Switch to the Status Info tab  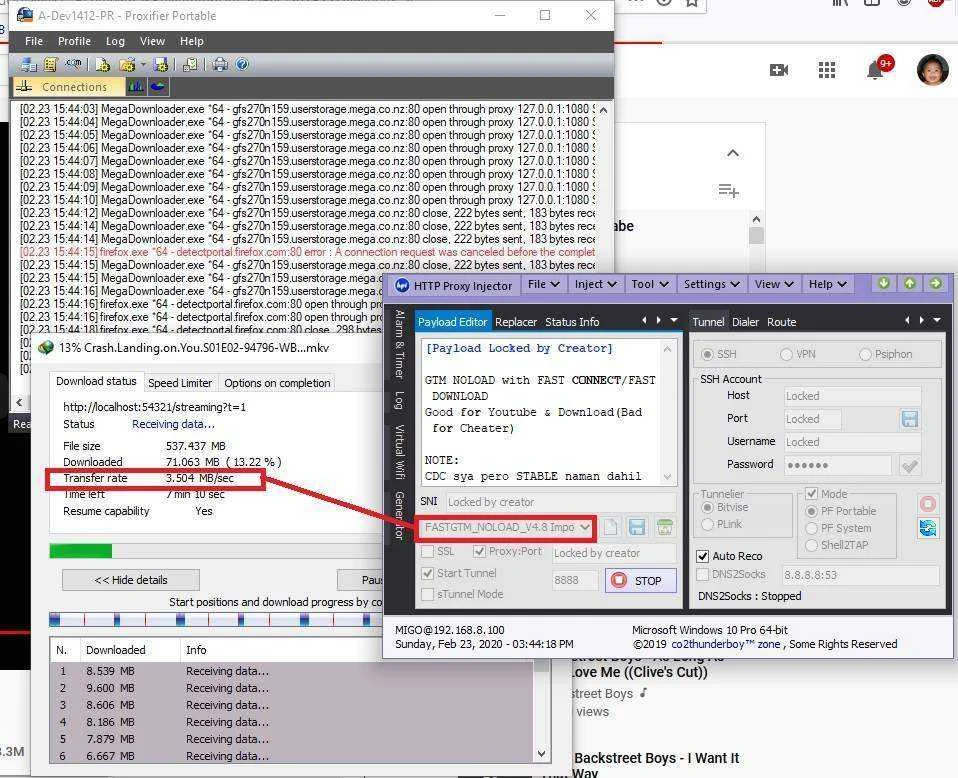[x=572, y=322]
